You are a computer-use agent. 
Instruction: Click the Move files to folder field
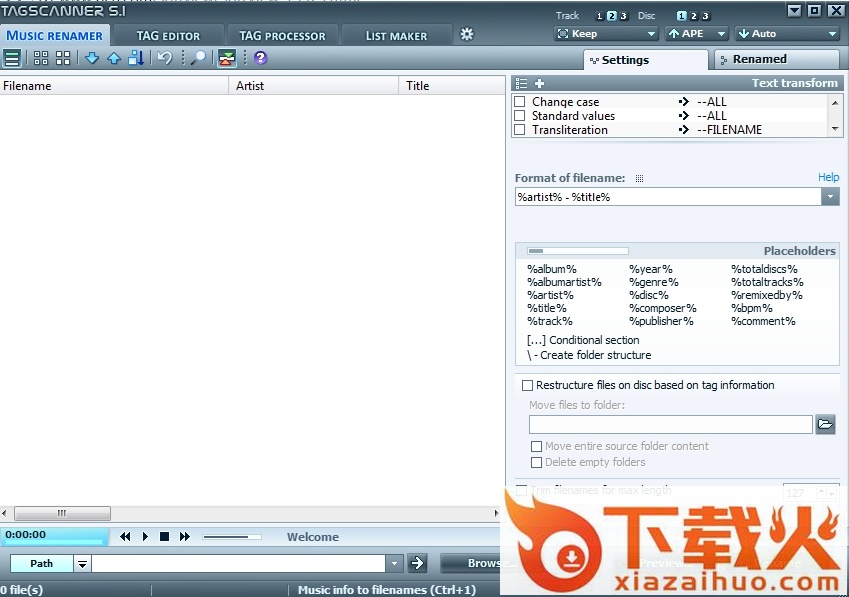[x=670, y=424]
